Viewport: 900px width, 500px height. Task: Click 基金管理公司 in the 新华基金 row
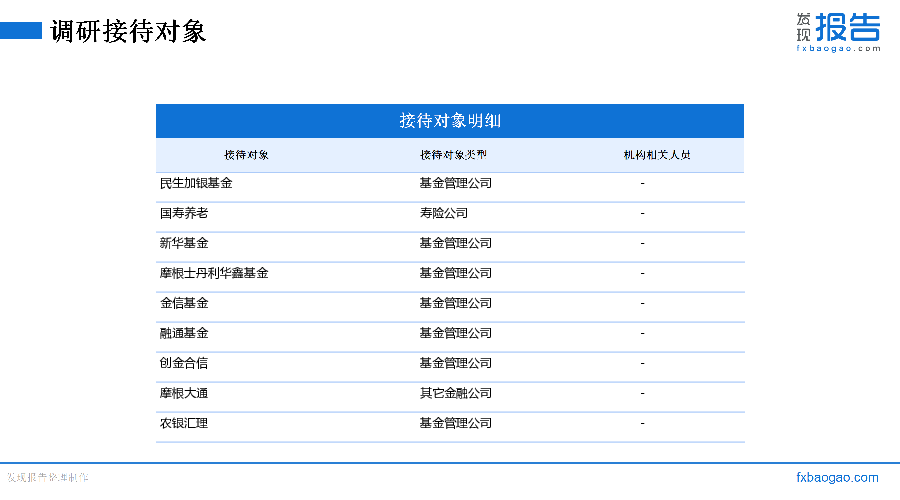(x=456, y=243)
